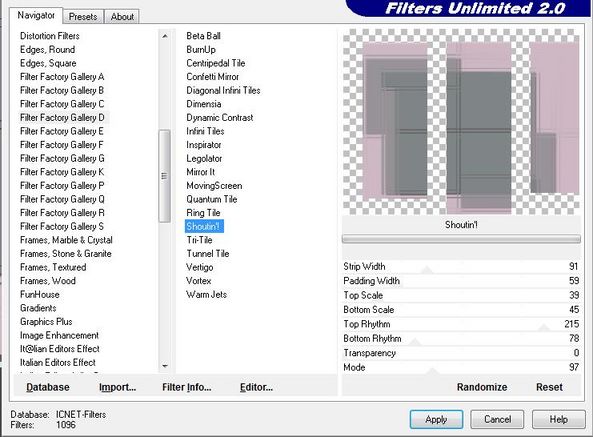Reset the filter parameters
This screenshot has width=593, height=437.
pyautogui.click(x=549, y=387)
